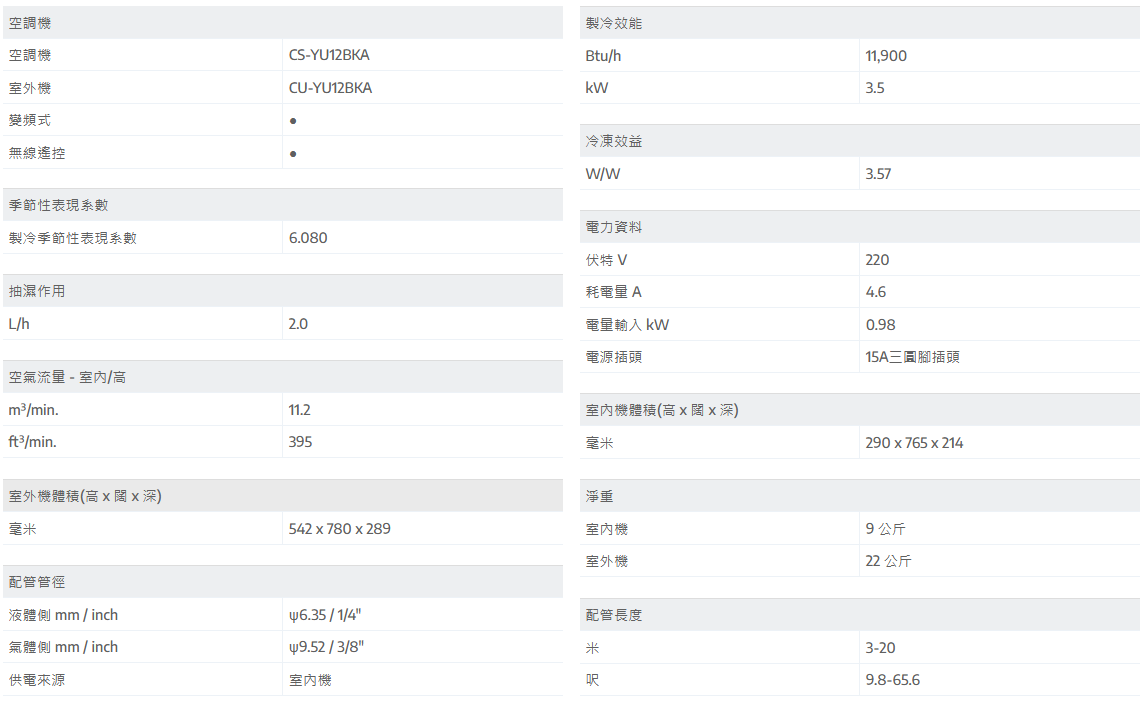Click the 電力資料 section header
The image size is (1146, 702).
614,227
